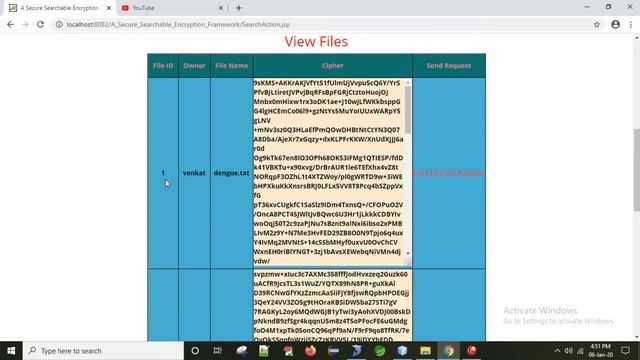Image resolution: width=640 pixels, height=360 pixels.
Task: Click the Send Request column header
Action: tap(449, 66)
